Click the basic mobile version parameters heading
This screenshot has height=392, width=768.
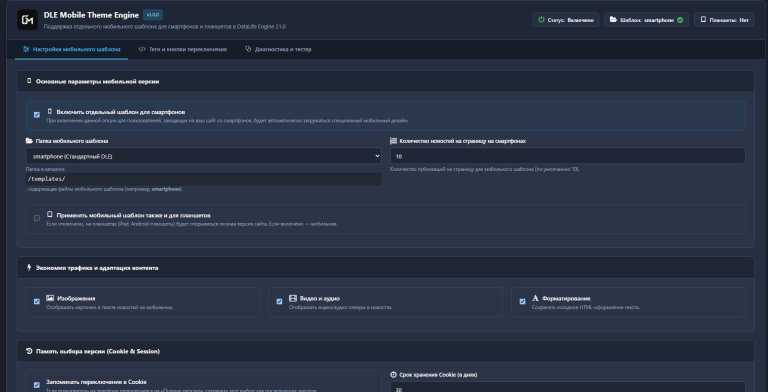pyautogui.click(x=97, y=81)
